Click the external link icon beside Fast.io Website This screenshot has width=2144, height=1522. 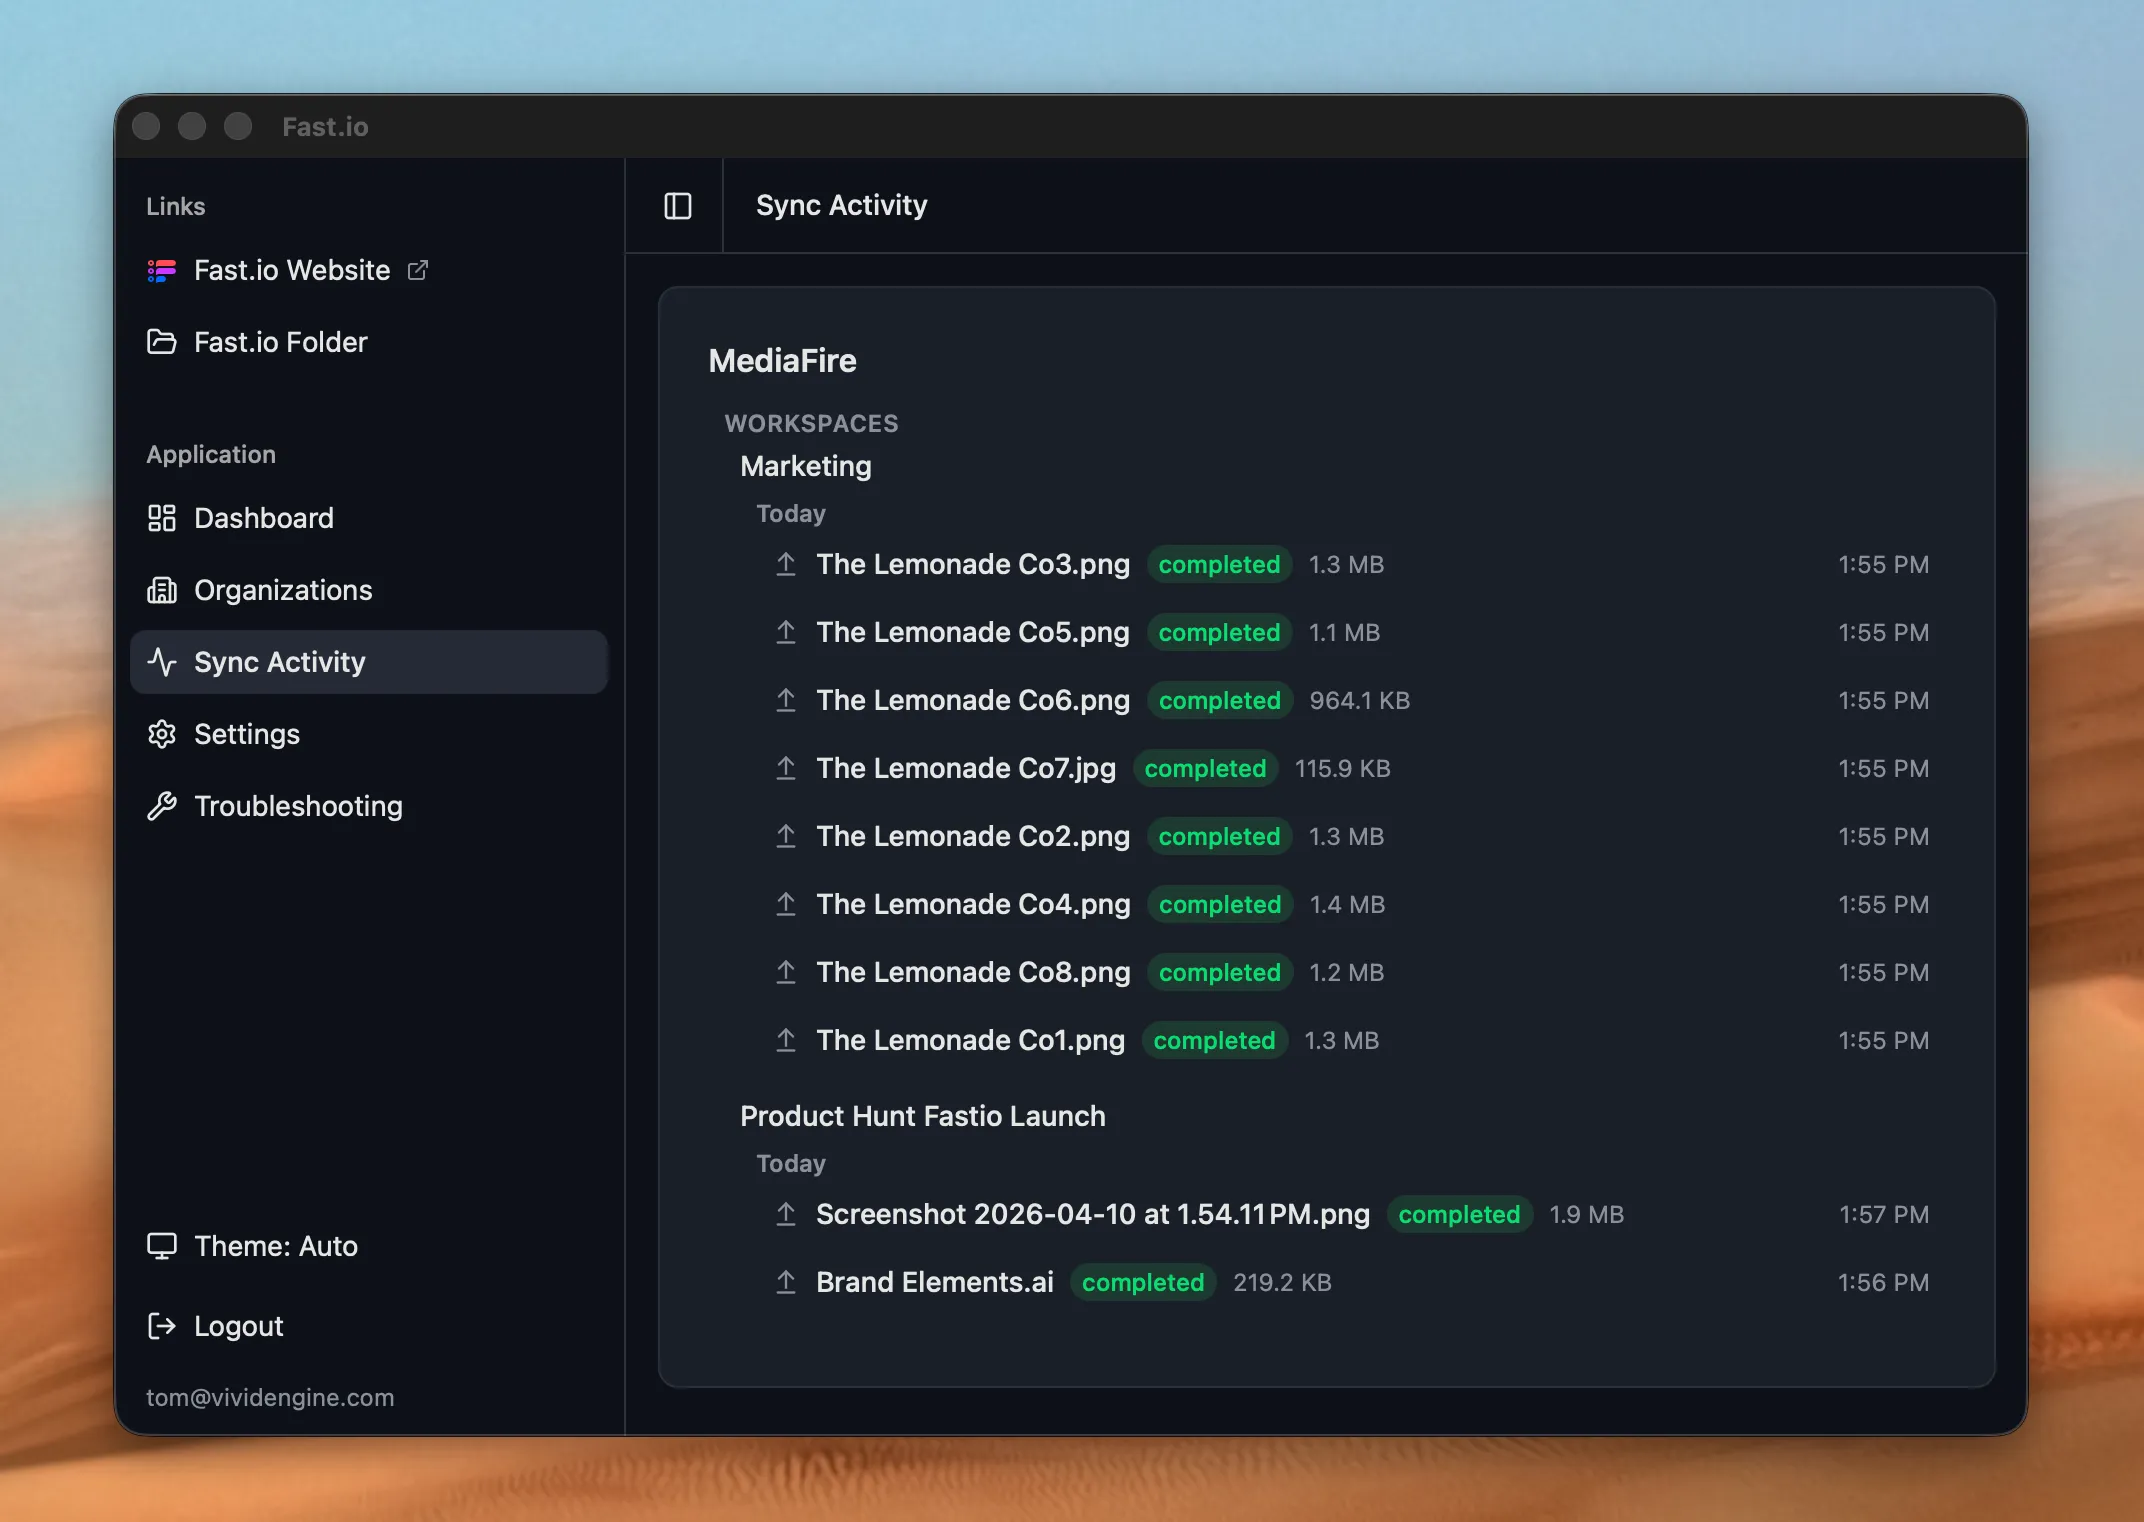coord(417,270)
